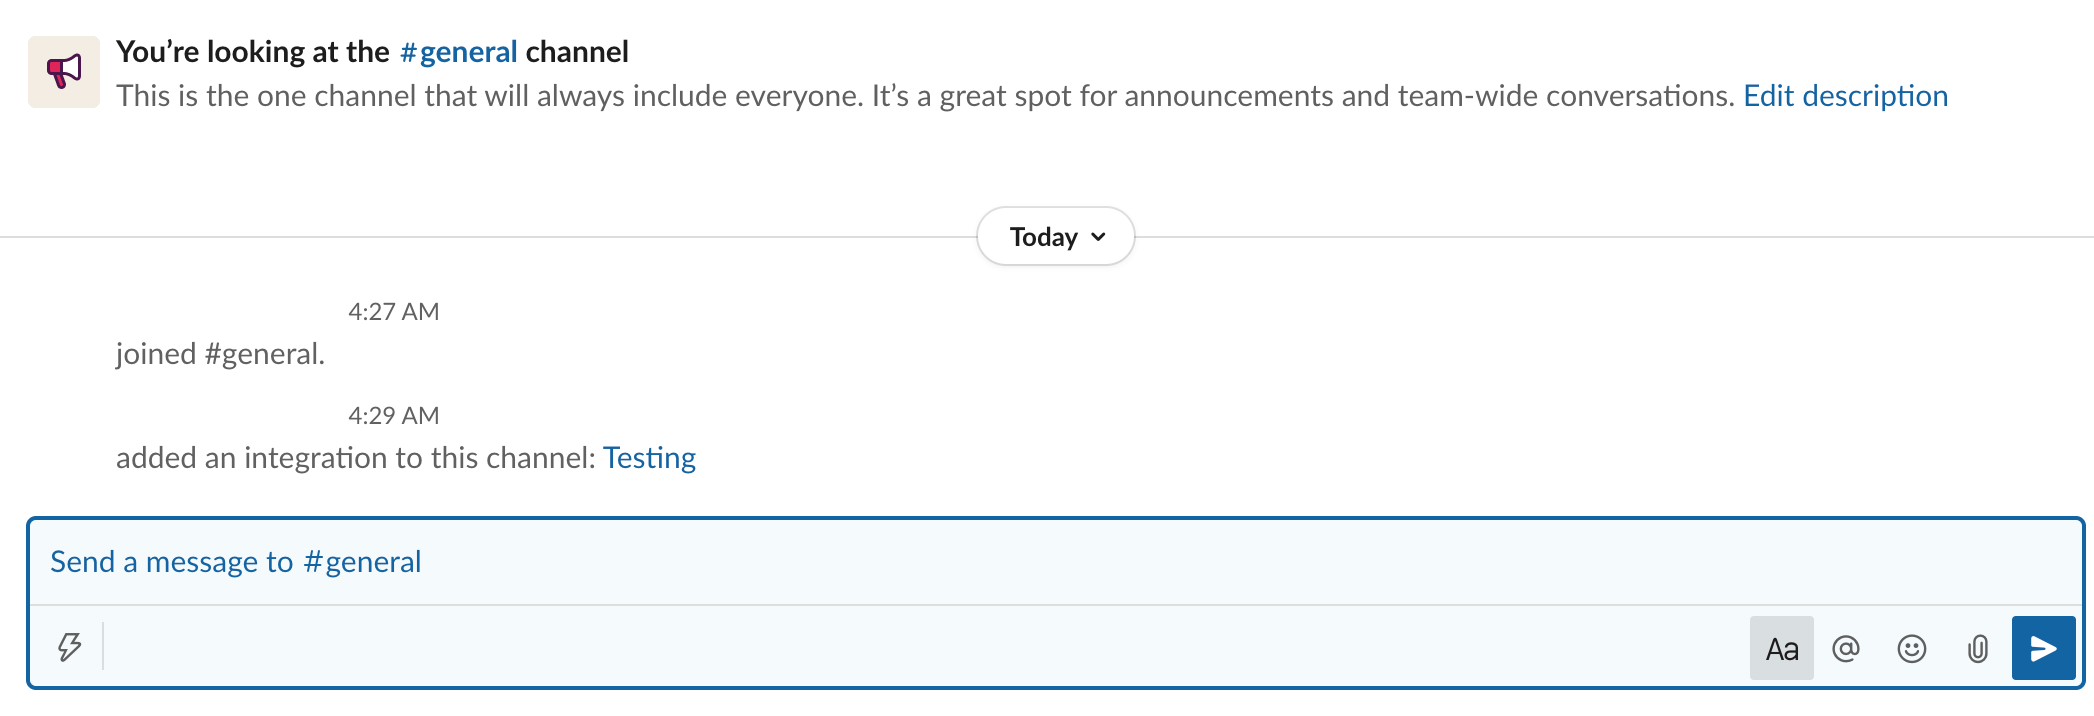Select the joined #general. message
This screenshot has height=716, width=2094.
pyautogui.click(x=220, y=354)
